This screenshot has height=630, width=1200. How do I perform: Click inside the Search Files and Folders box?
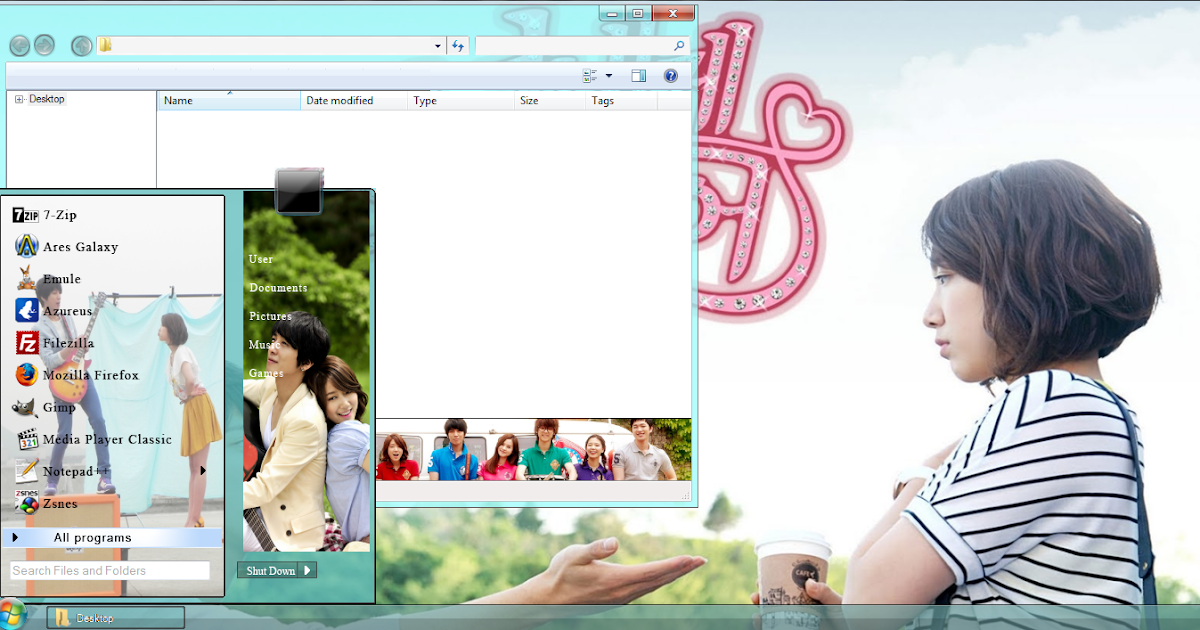point(108,570)
